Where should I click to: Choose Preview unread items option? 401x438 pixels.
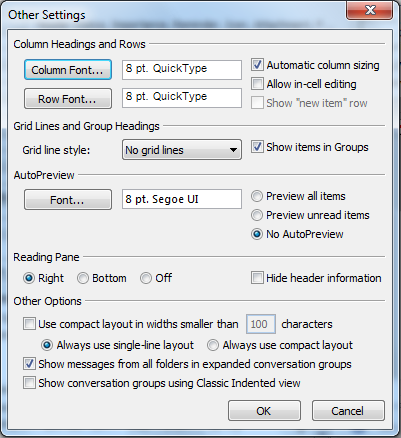tap(257, 215)
